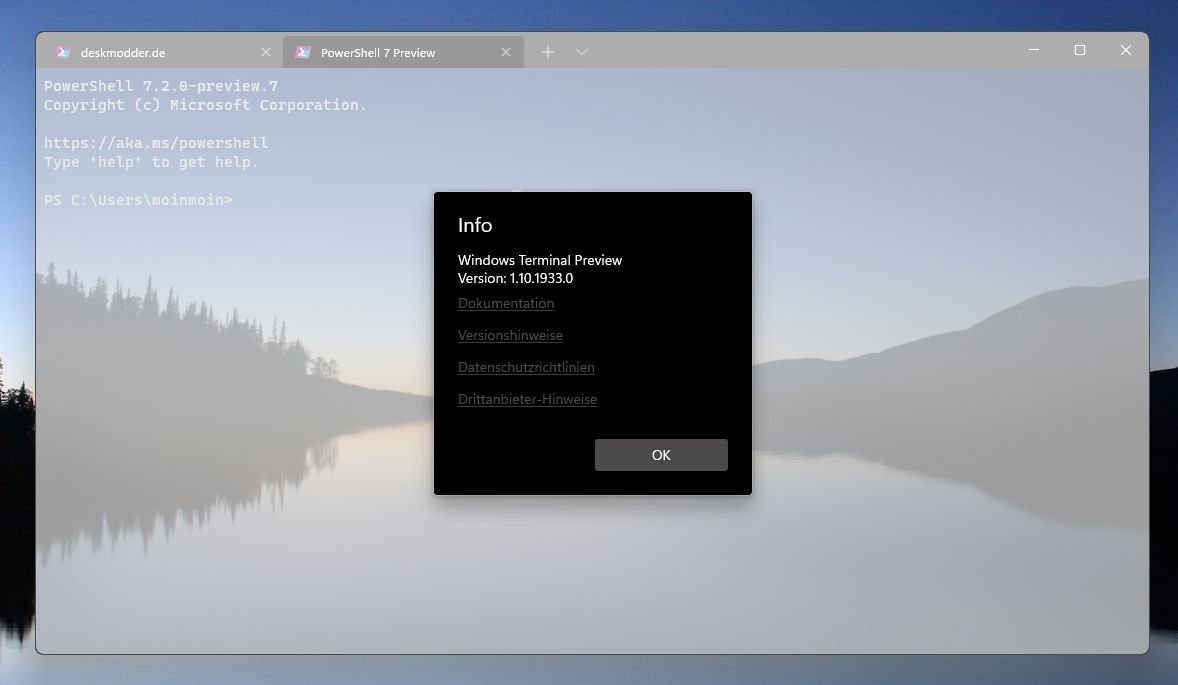Screen dimensions: 1178x685
Task: Click the Copyright (c) Microsoft Corporation line
Action: click(205, 105)
